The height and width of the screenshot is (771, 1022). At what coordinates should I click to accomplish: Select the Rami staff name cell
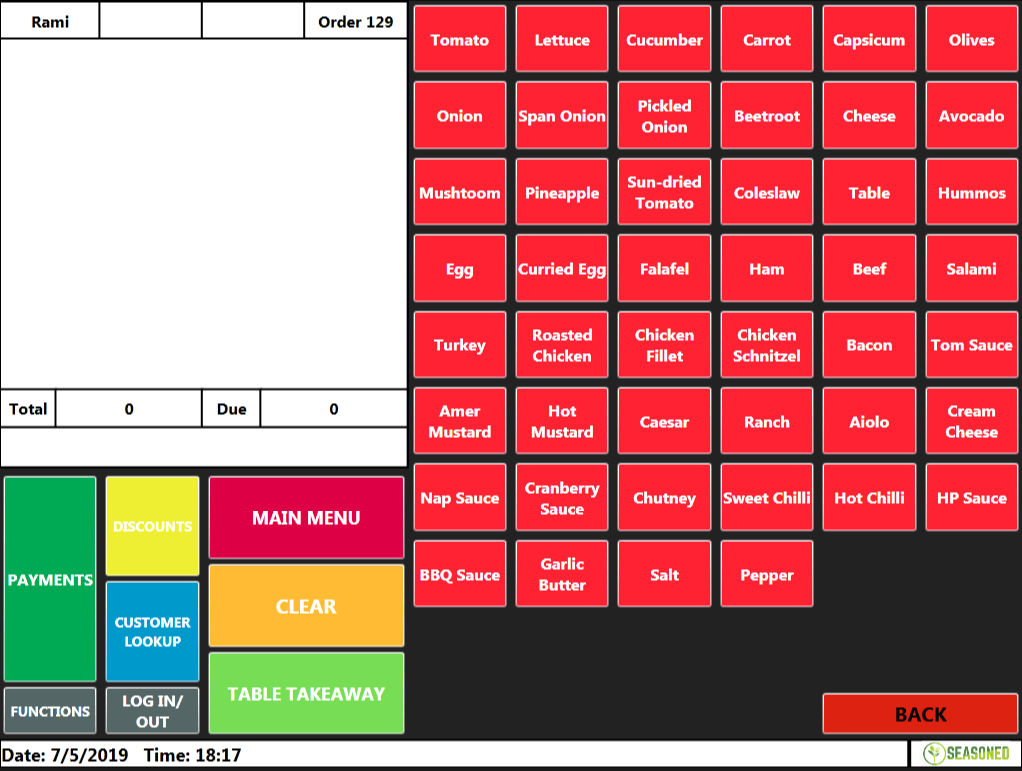(50, 22)
